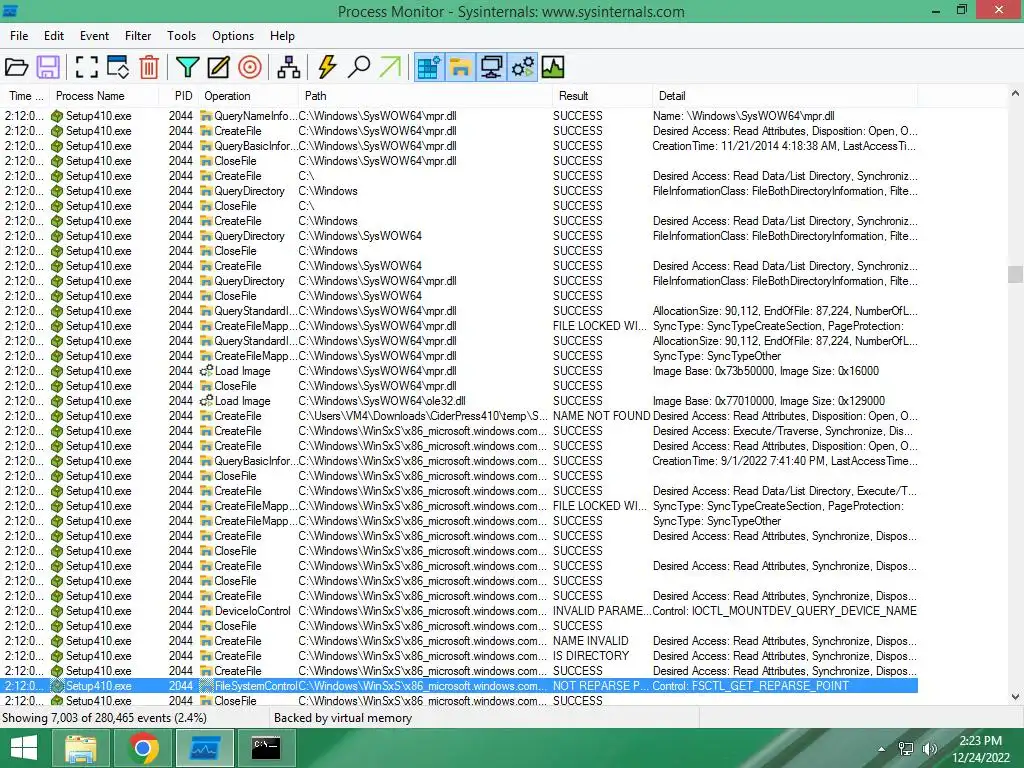Viewport: 1024px width, 768px height.
Task: Open a saved log with the Open icon
Action: [16, 67]
